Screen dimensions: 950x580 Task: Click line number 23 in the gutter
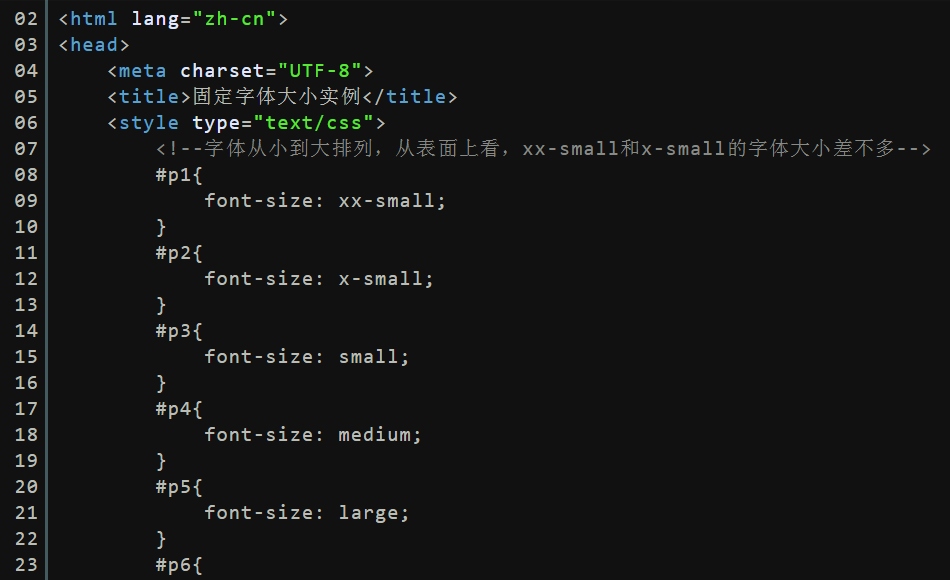tap(26, 565)
